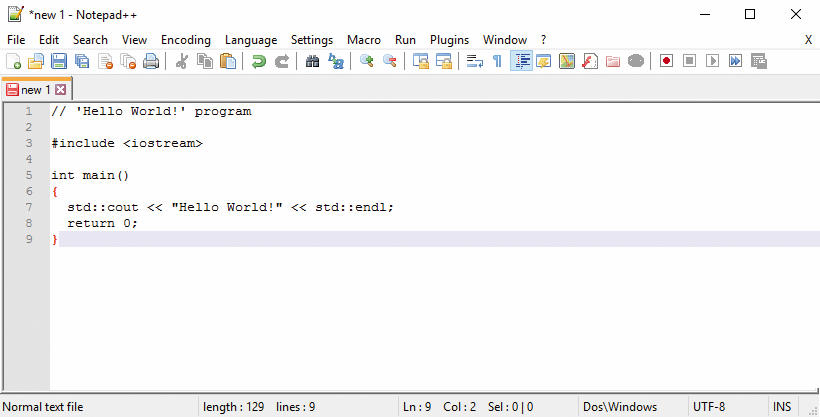The width and height of the screenshot is (820, 417).
Task: Undo last change with the green arrow
Action: 258,61
